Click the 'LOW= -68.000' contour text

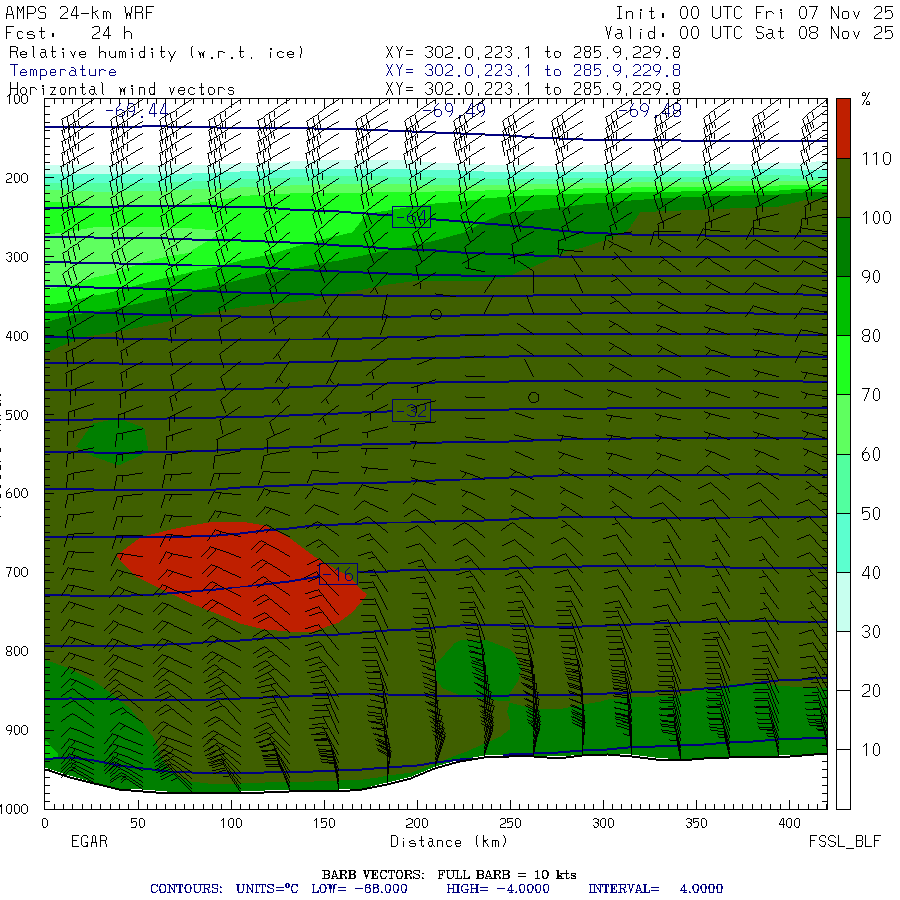359,889
